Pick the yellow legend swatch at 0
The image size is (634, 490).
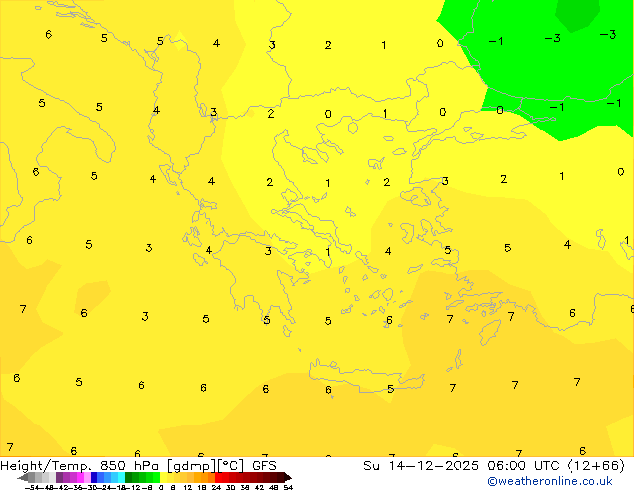click(x=163, y=477)
